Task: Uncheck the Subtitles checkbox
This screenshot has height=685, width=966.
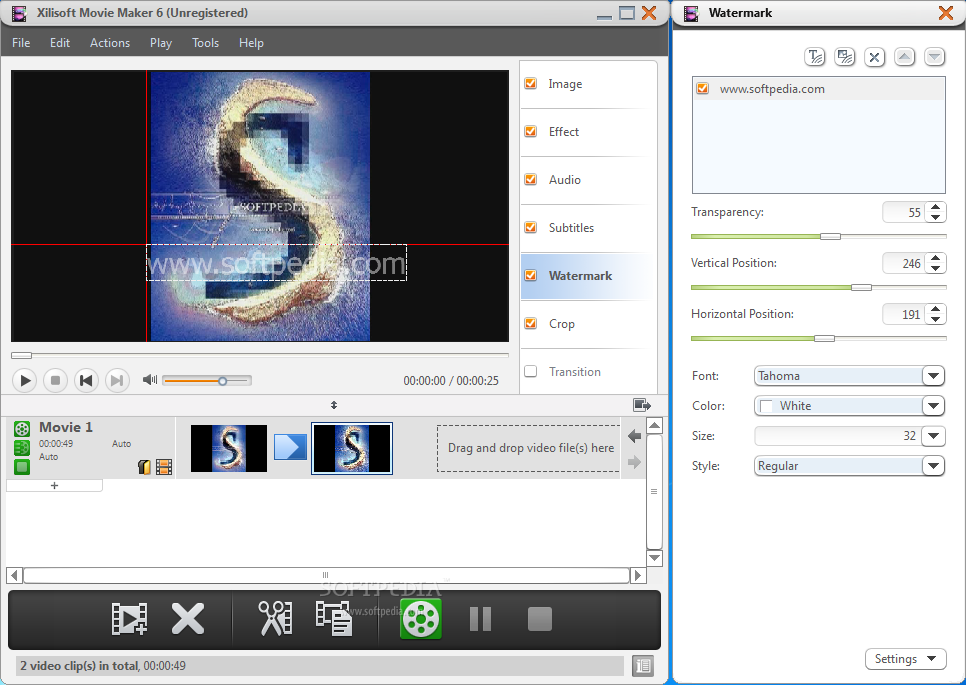Action: coord(530,227)
